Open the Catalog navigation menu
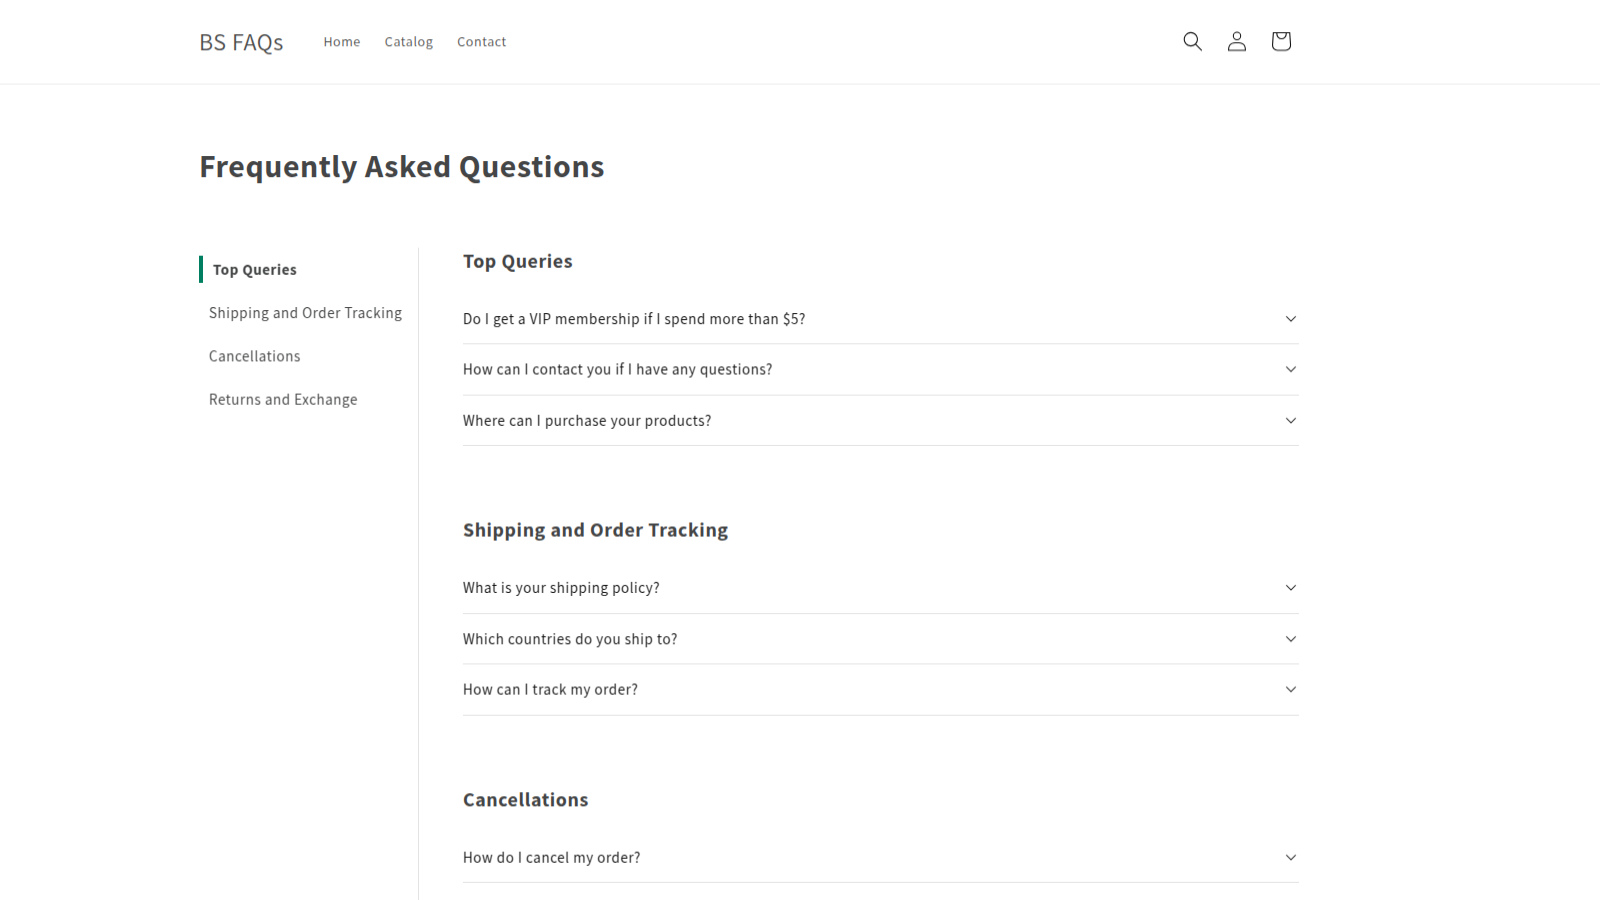Image resolution: width=1600 pixels, height=900 pixels. (x=408, y=41)
